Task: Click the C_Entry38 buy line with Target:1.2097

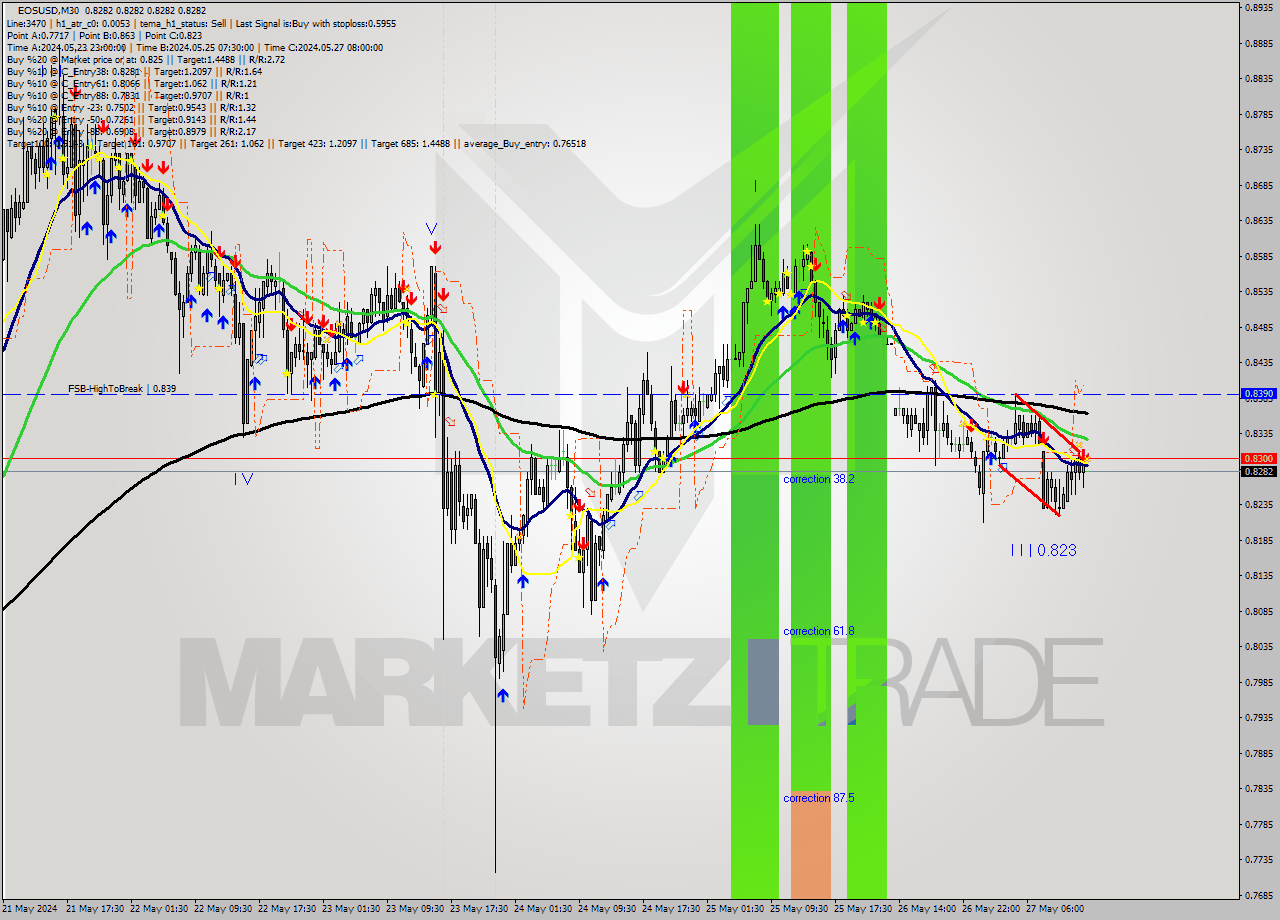Action: click(x=134, y=71)
